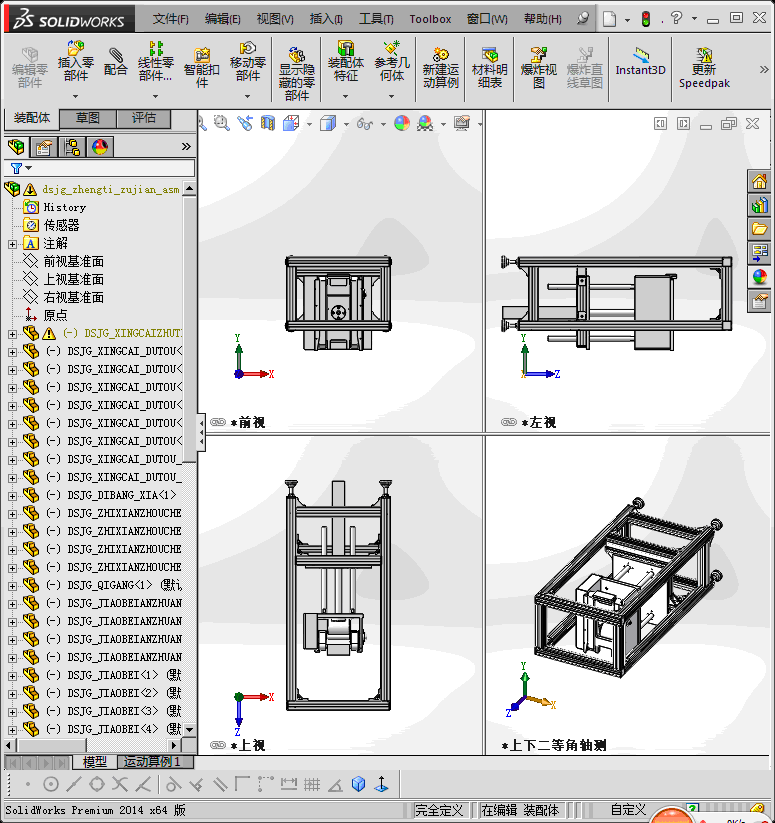Click the Instant3D toolbar icon
This screenshot has width=775, height=823.
pyautogui.click(x=640, y=62)
